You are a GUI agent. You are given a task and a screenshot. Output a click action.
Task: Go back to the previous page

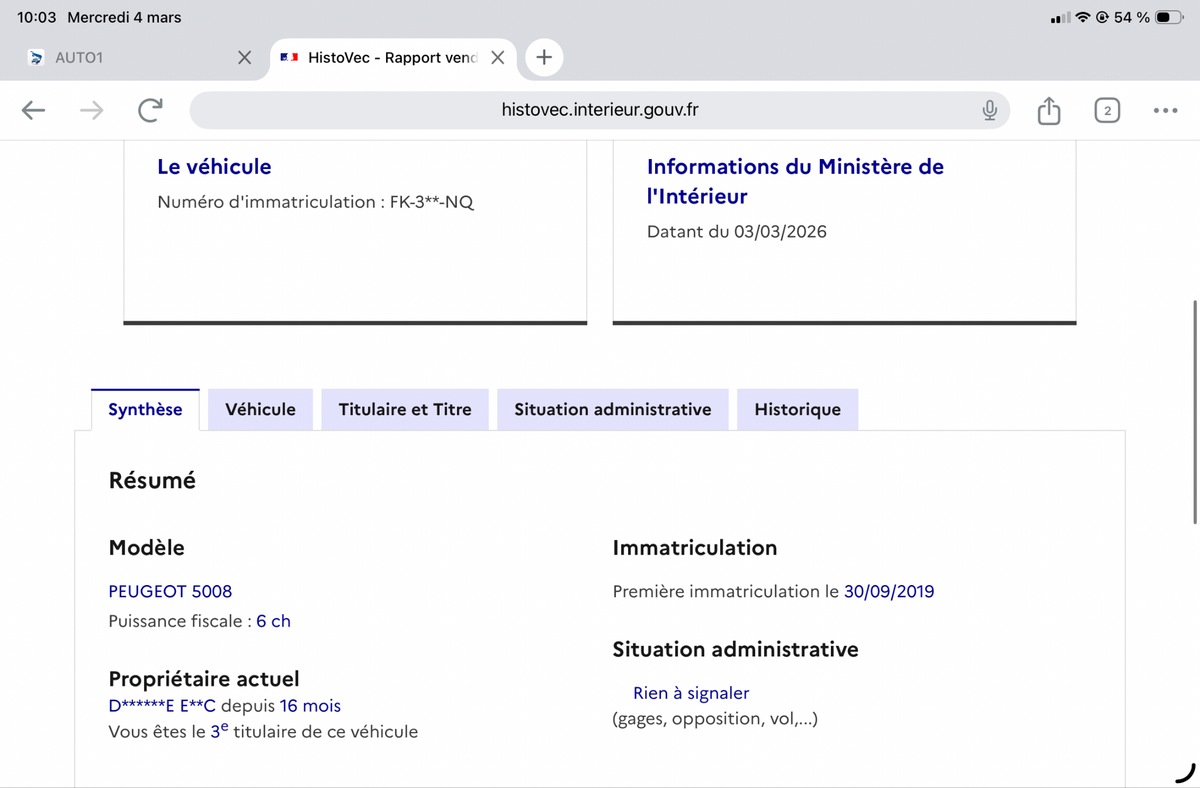pos(34,110)
